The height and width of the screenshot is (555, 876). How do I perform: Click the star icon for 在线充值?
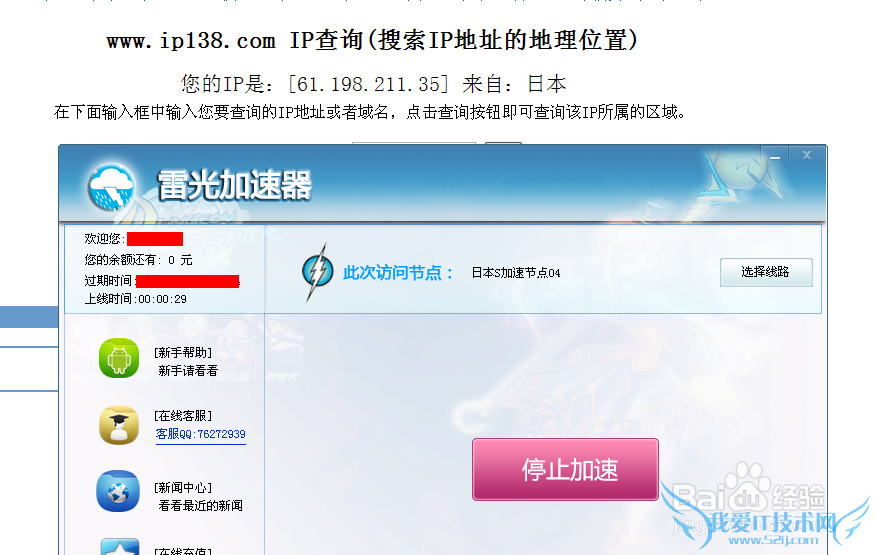click(x=120, y=547)
